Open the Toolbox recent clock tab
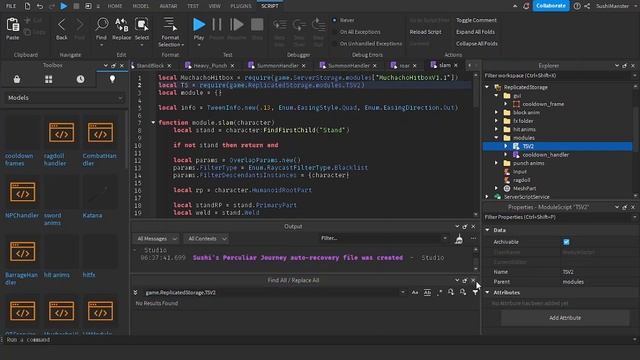Viewport: 640px width, 360px height. (x=80, y=79)
